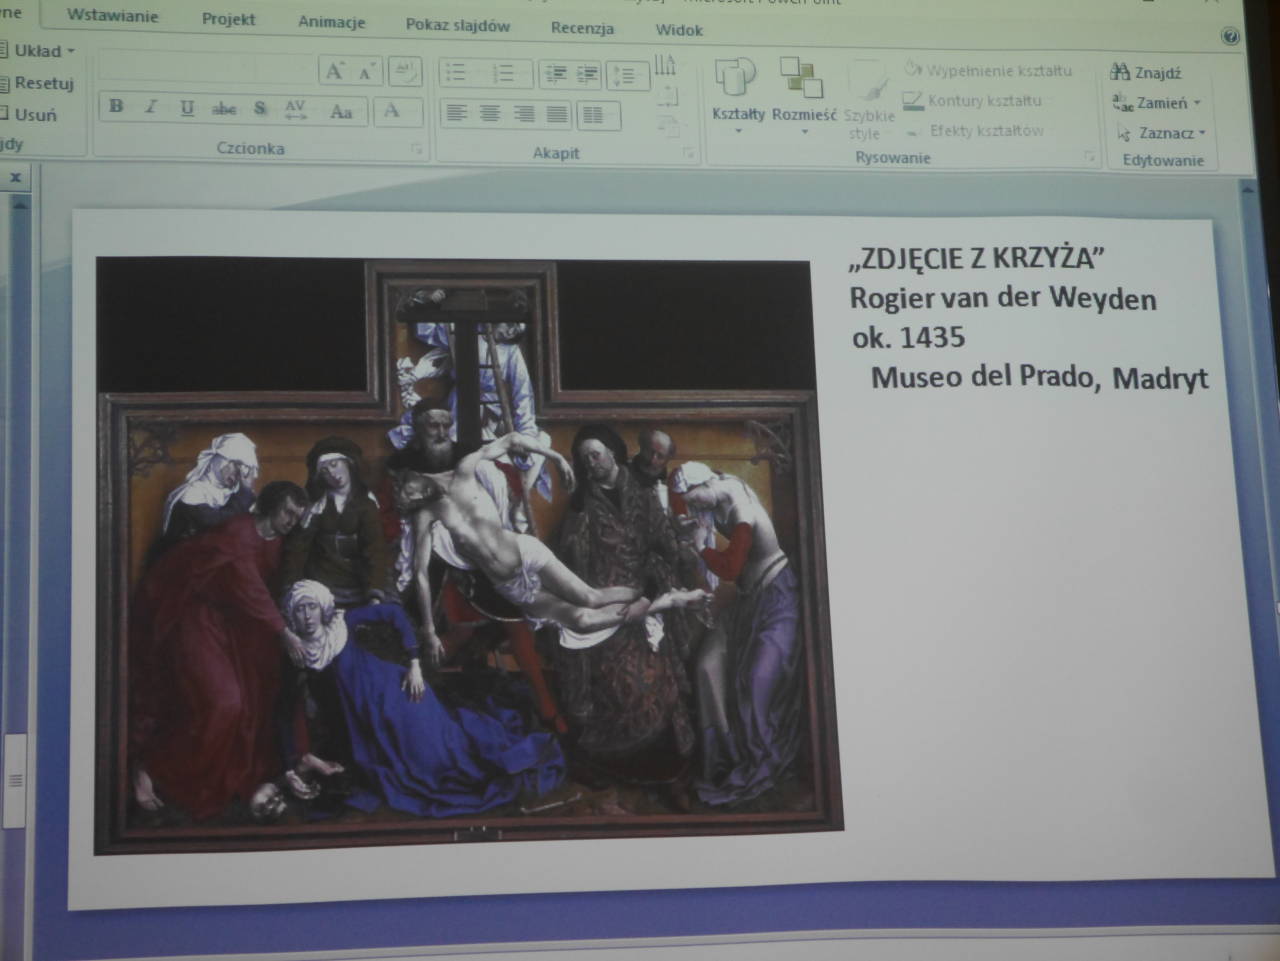This screenshot has height=961, width=1280.
Task: Open the PowerPoint help icon
Action: tap(1230, 37)
